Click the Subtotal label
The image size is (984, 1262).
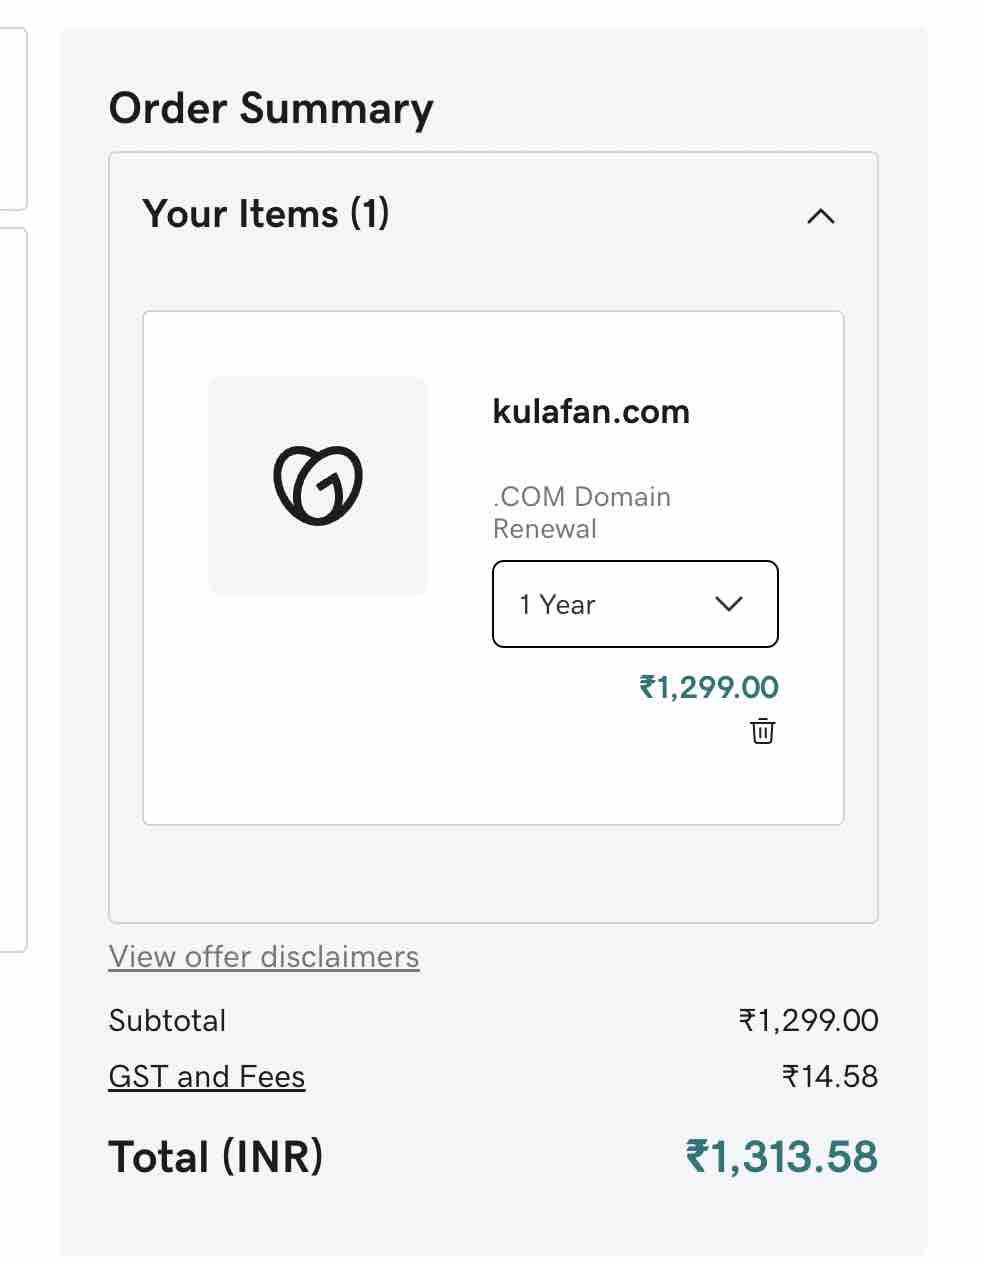(x=167, y=1021)
